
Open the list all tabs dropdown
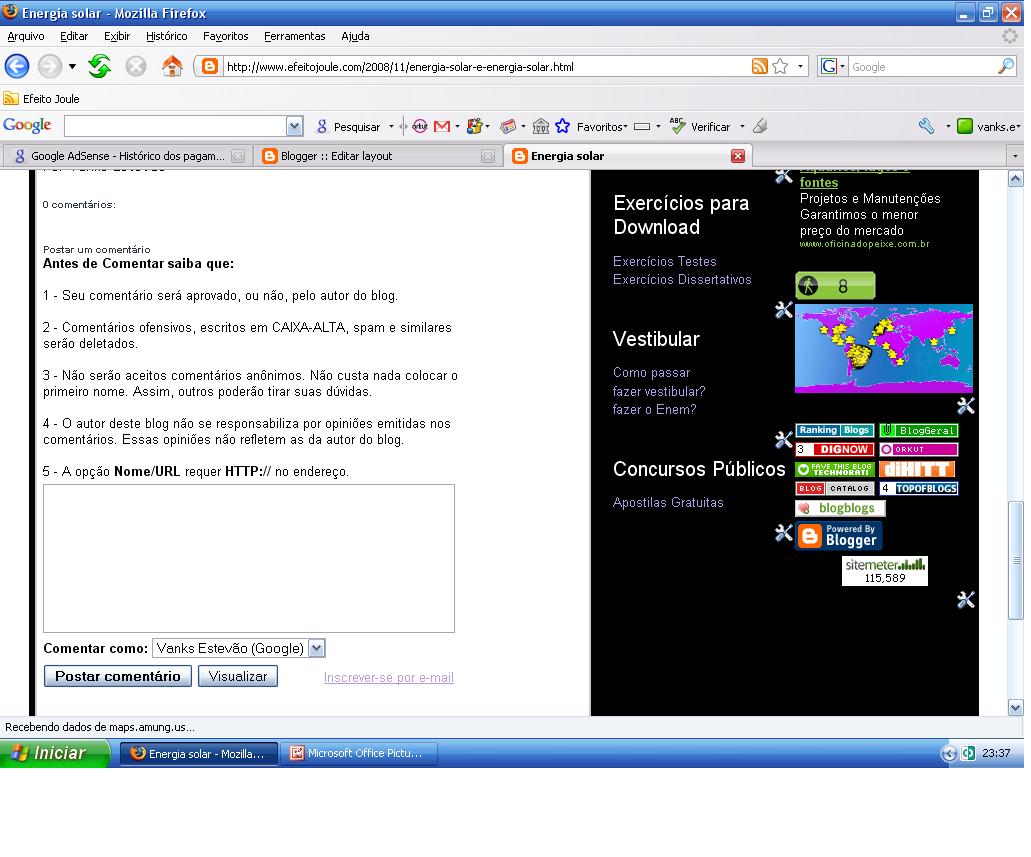pos(1015,156)
